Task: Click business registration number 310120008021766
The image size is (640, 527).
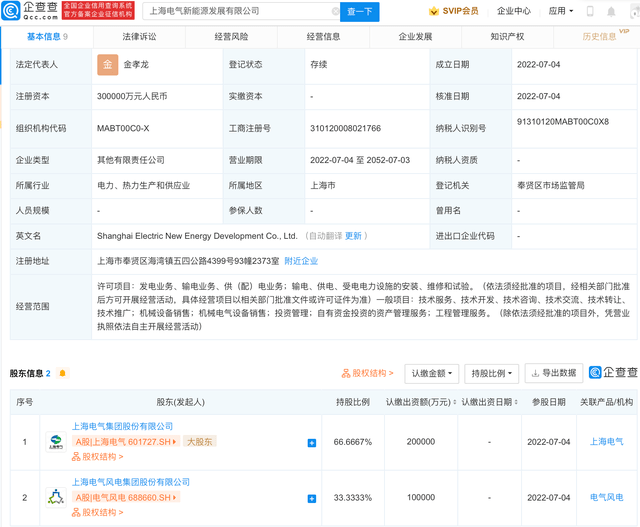Action: (345, 128)
